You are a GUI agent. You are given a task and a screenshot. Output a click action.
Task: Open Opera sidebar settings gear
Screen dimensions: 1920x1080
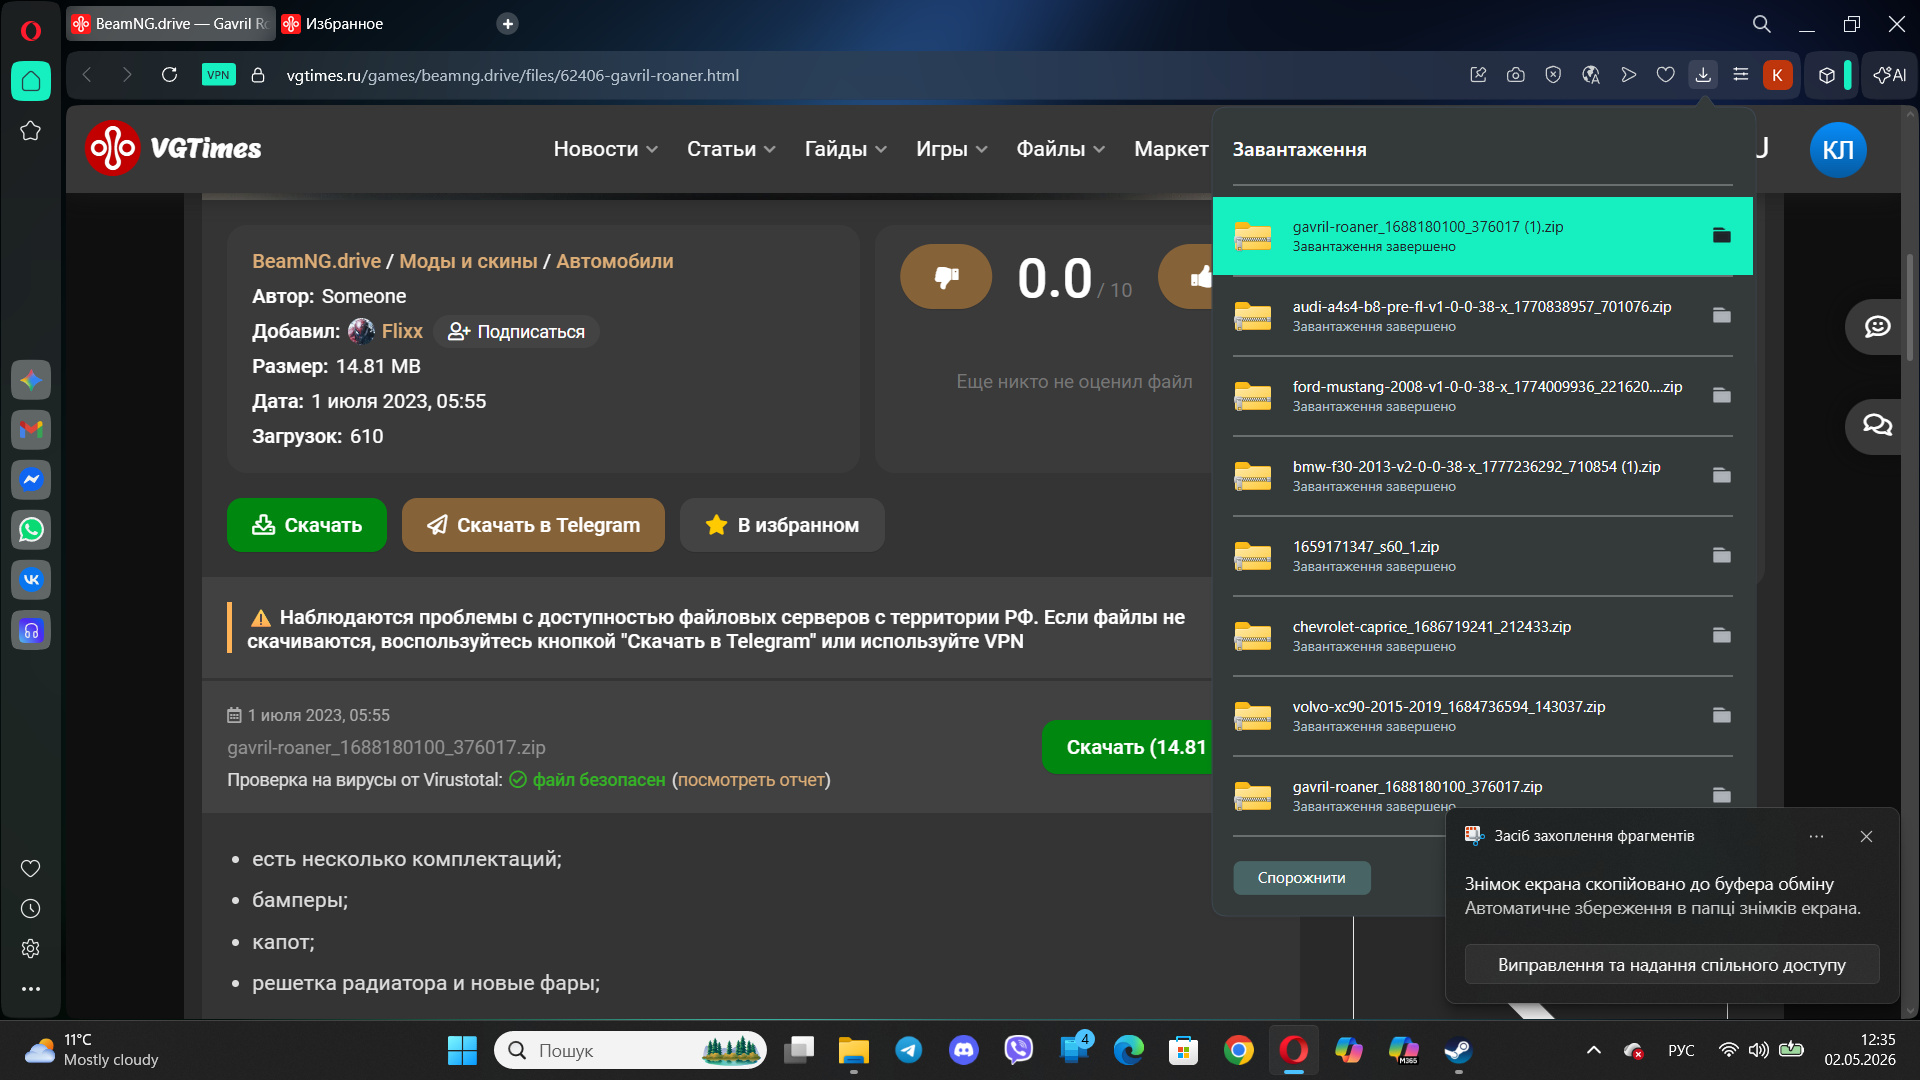tap(31, 949)
